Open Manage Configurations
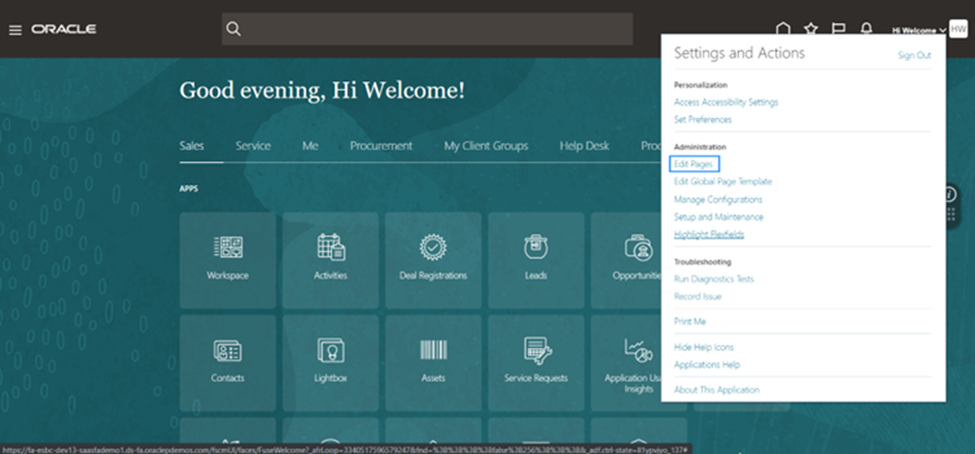Screen dimensions: 975x454 point(718,200)
